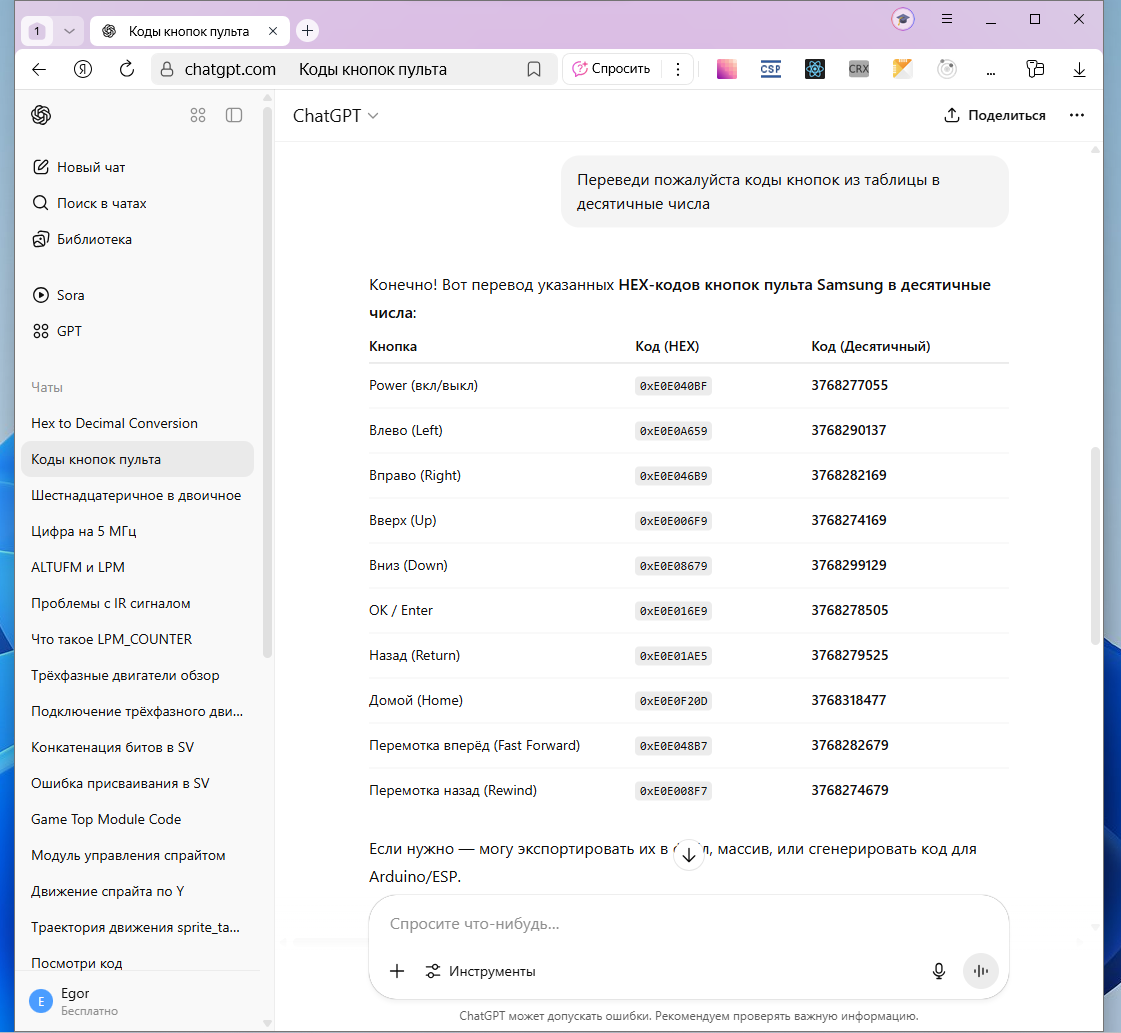Viewport: 1121px width, 1033px height.
Task: Open the extensions puzzle panel icon
Action: click(x=1035, y=69)
